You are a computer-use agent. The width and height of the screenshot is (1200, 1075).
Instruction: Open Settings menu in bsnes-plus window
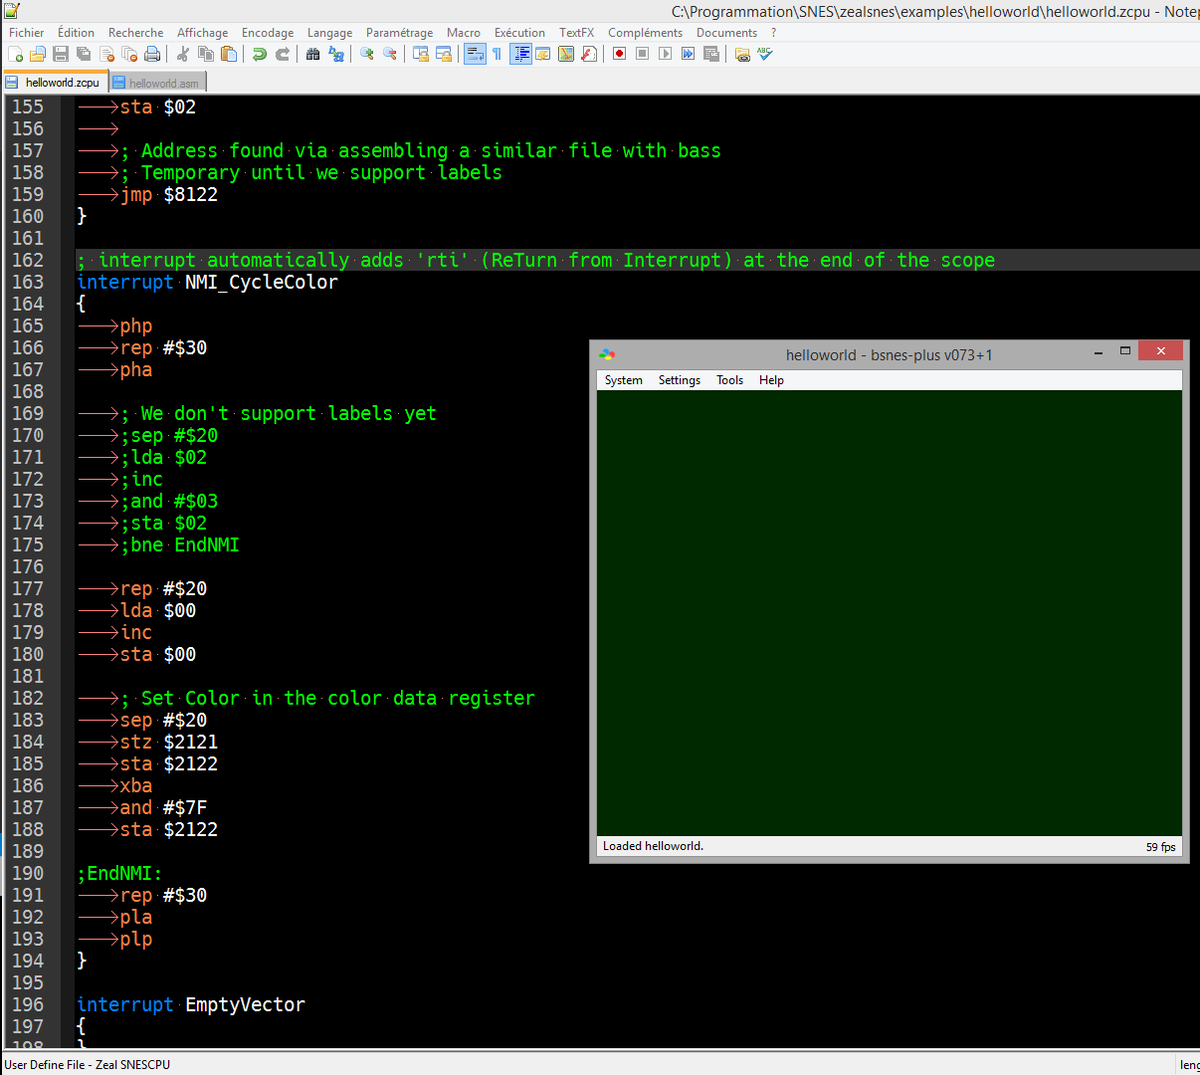click(680, 380)
